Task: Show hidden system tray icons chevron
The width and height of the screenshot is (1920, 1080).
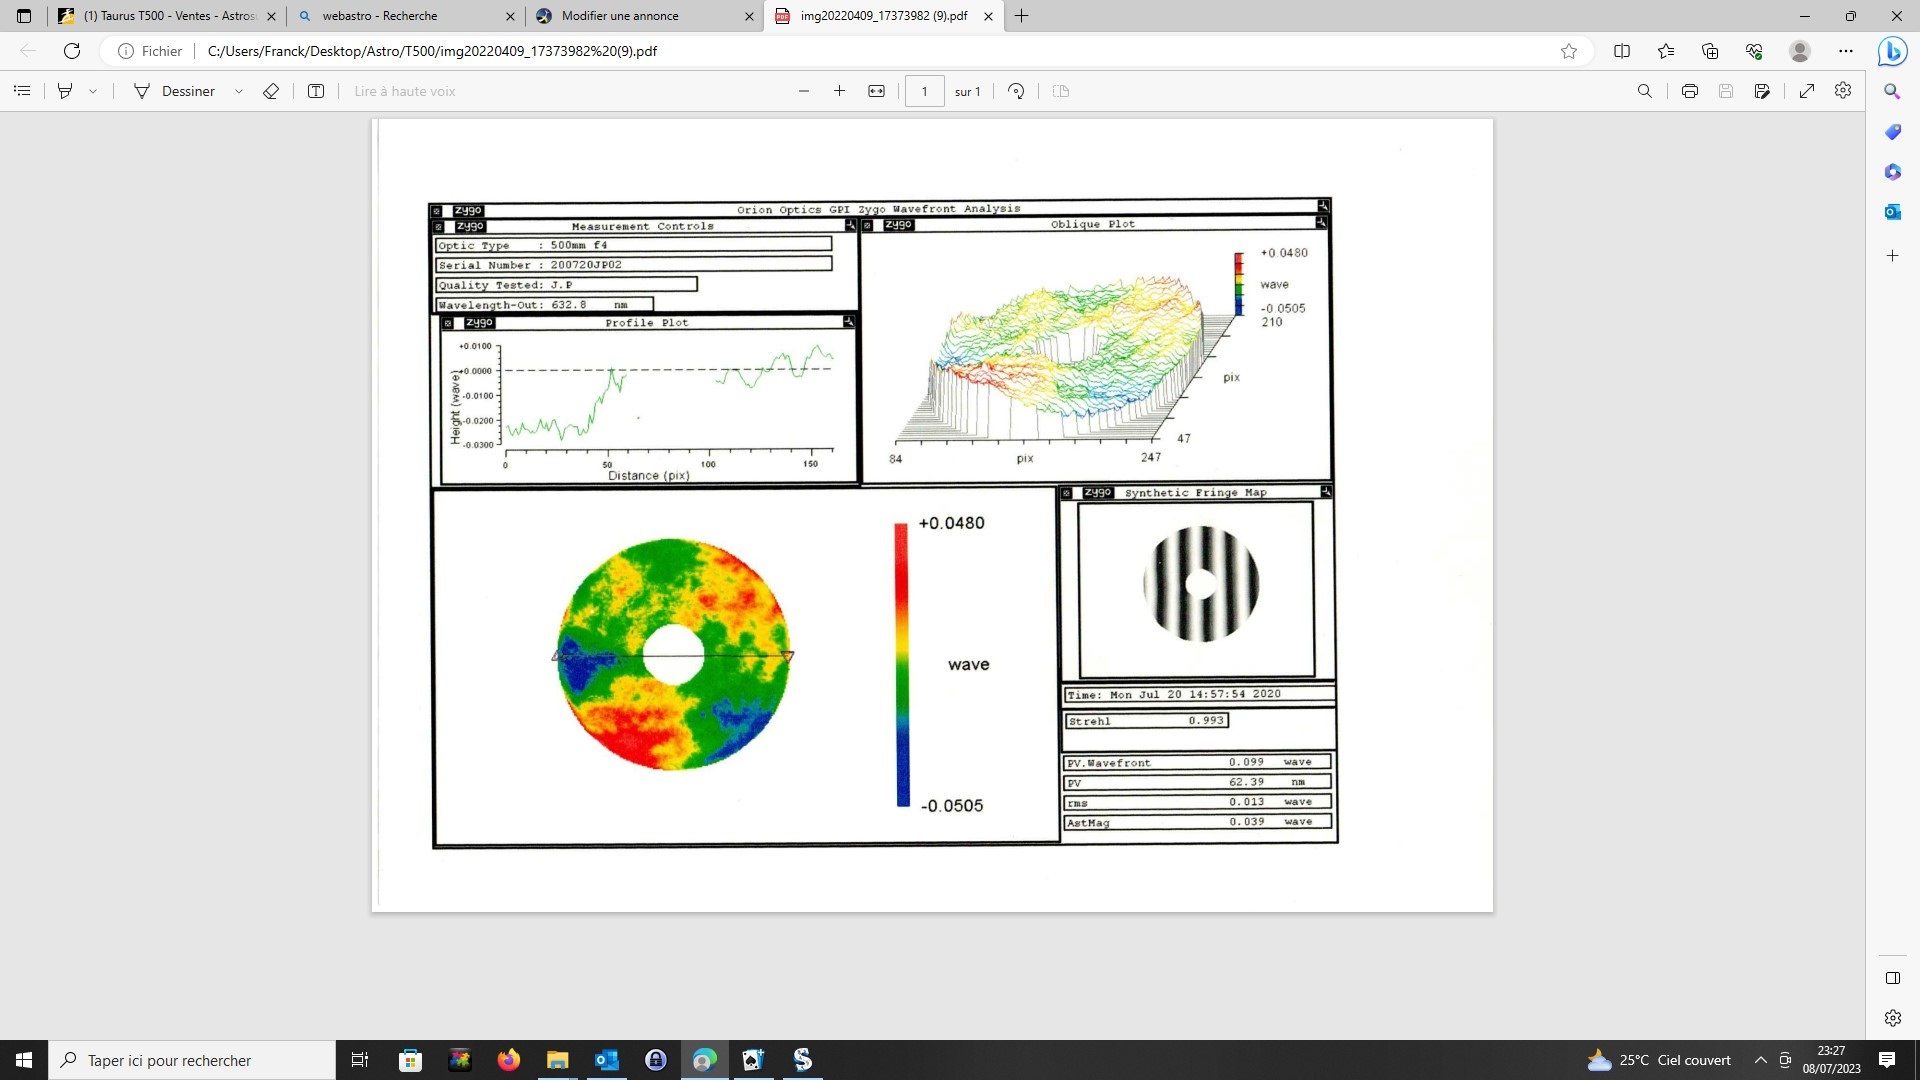Action: click(x=1760, y=1060)
